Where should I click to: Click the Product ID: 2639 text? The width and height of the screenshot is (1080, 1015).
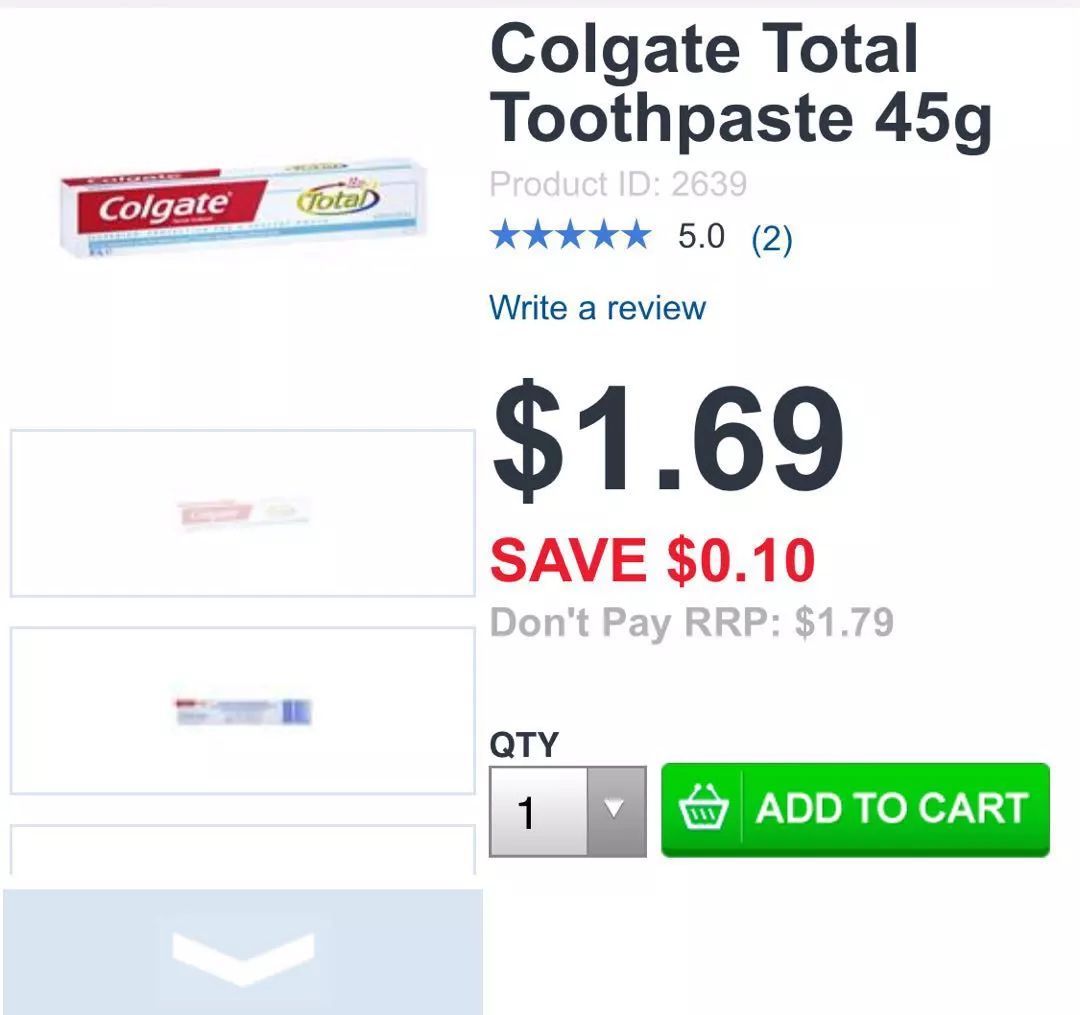coord(618,184)
